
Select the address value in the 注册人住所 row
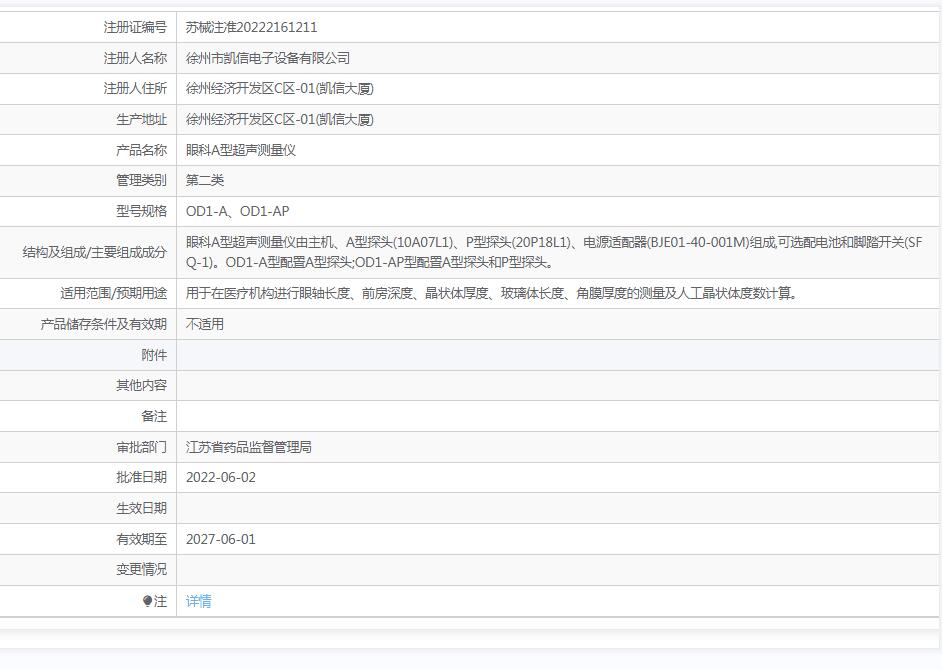[x=279, y=88]
